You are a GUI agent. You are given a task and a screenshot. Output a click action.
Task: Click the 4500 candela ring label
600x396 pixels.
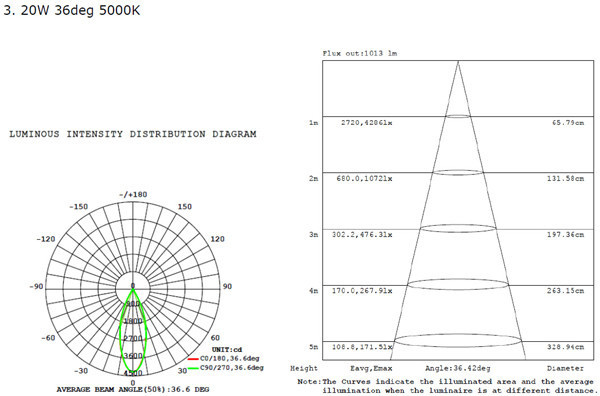pyautogui.click(x=133, y=373)
